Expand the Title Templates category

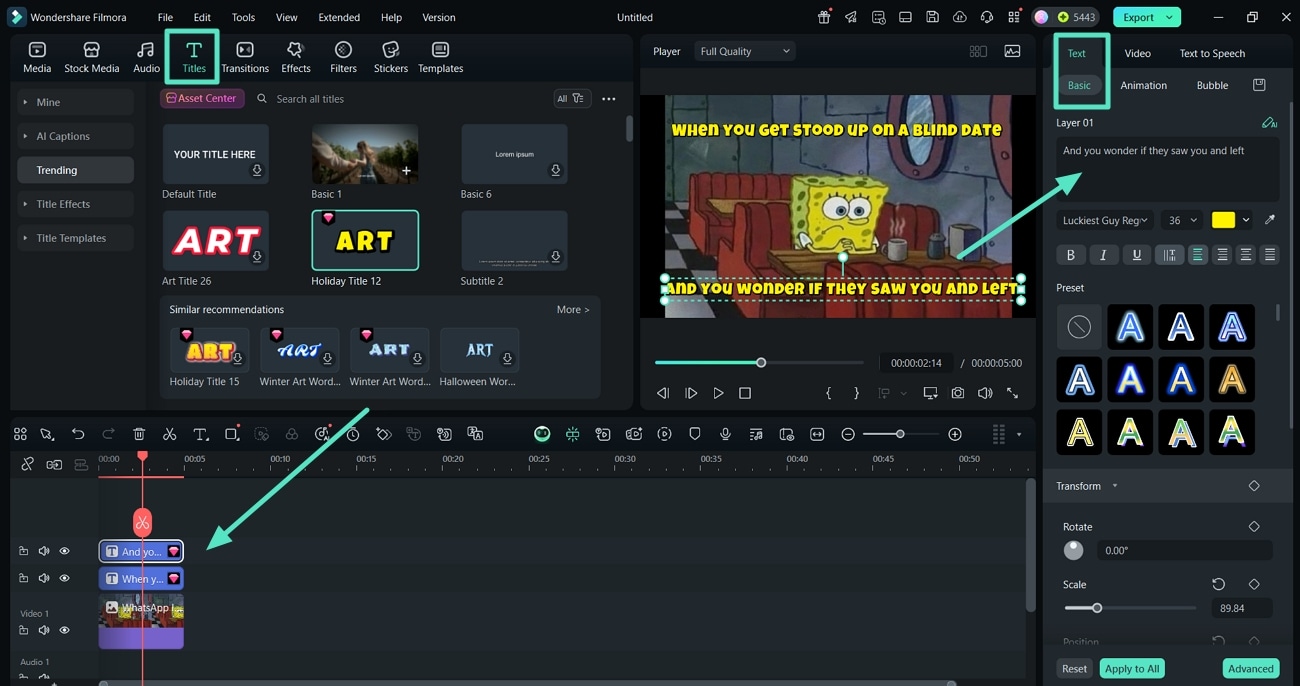click(75, 238)
